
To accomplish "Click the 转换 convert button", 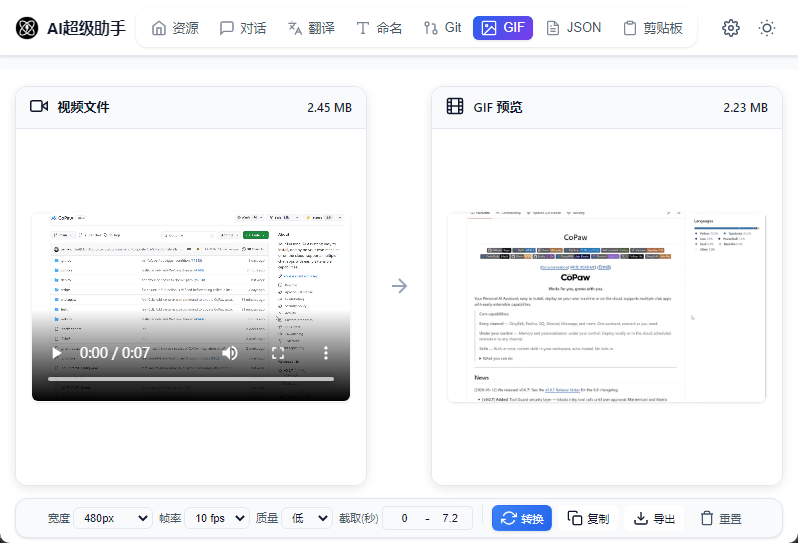I will [x=522, y=518].
